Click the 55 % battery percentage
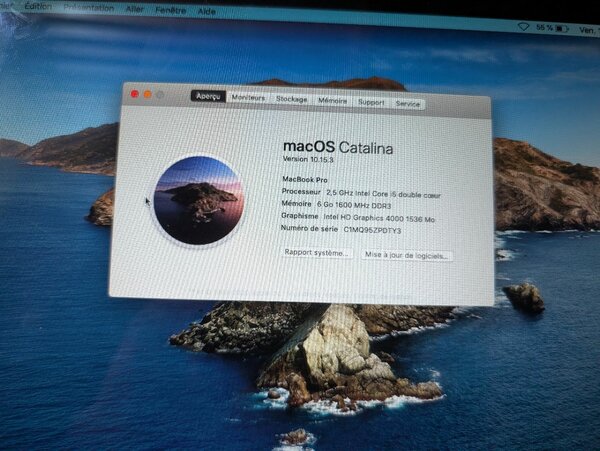600x451 pixels. click(x=545, y=28)
